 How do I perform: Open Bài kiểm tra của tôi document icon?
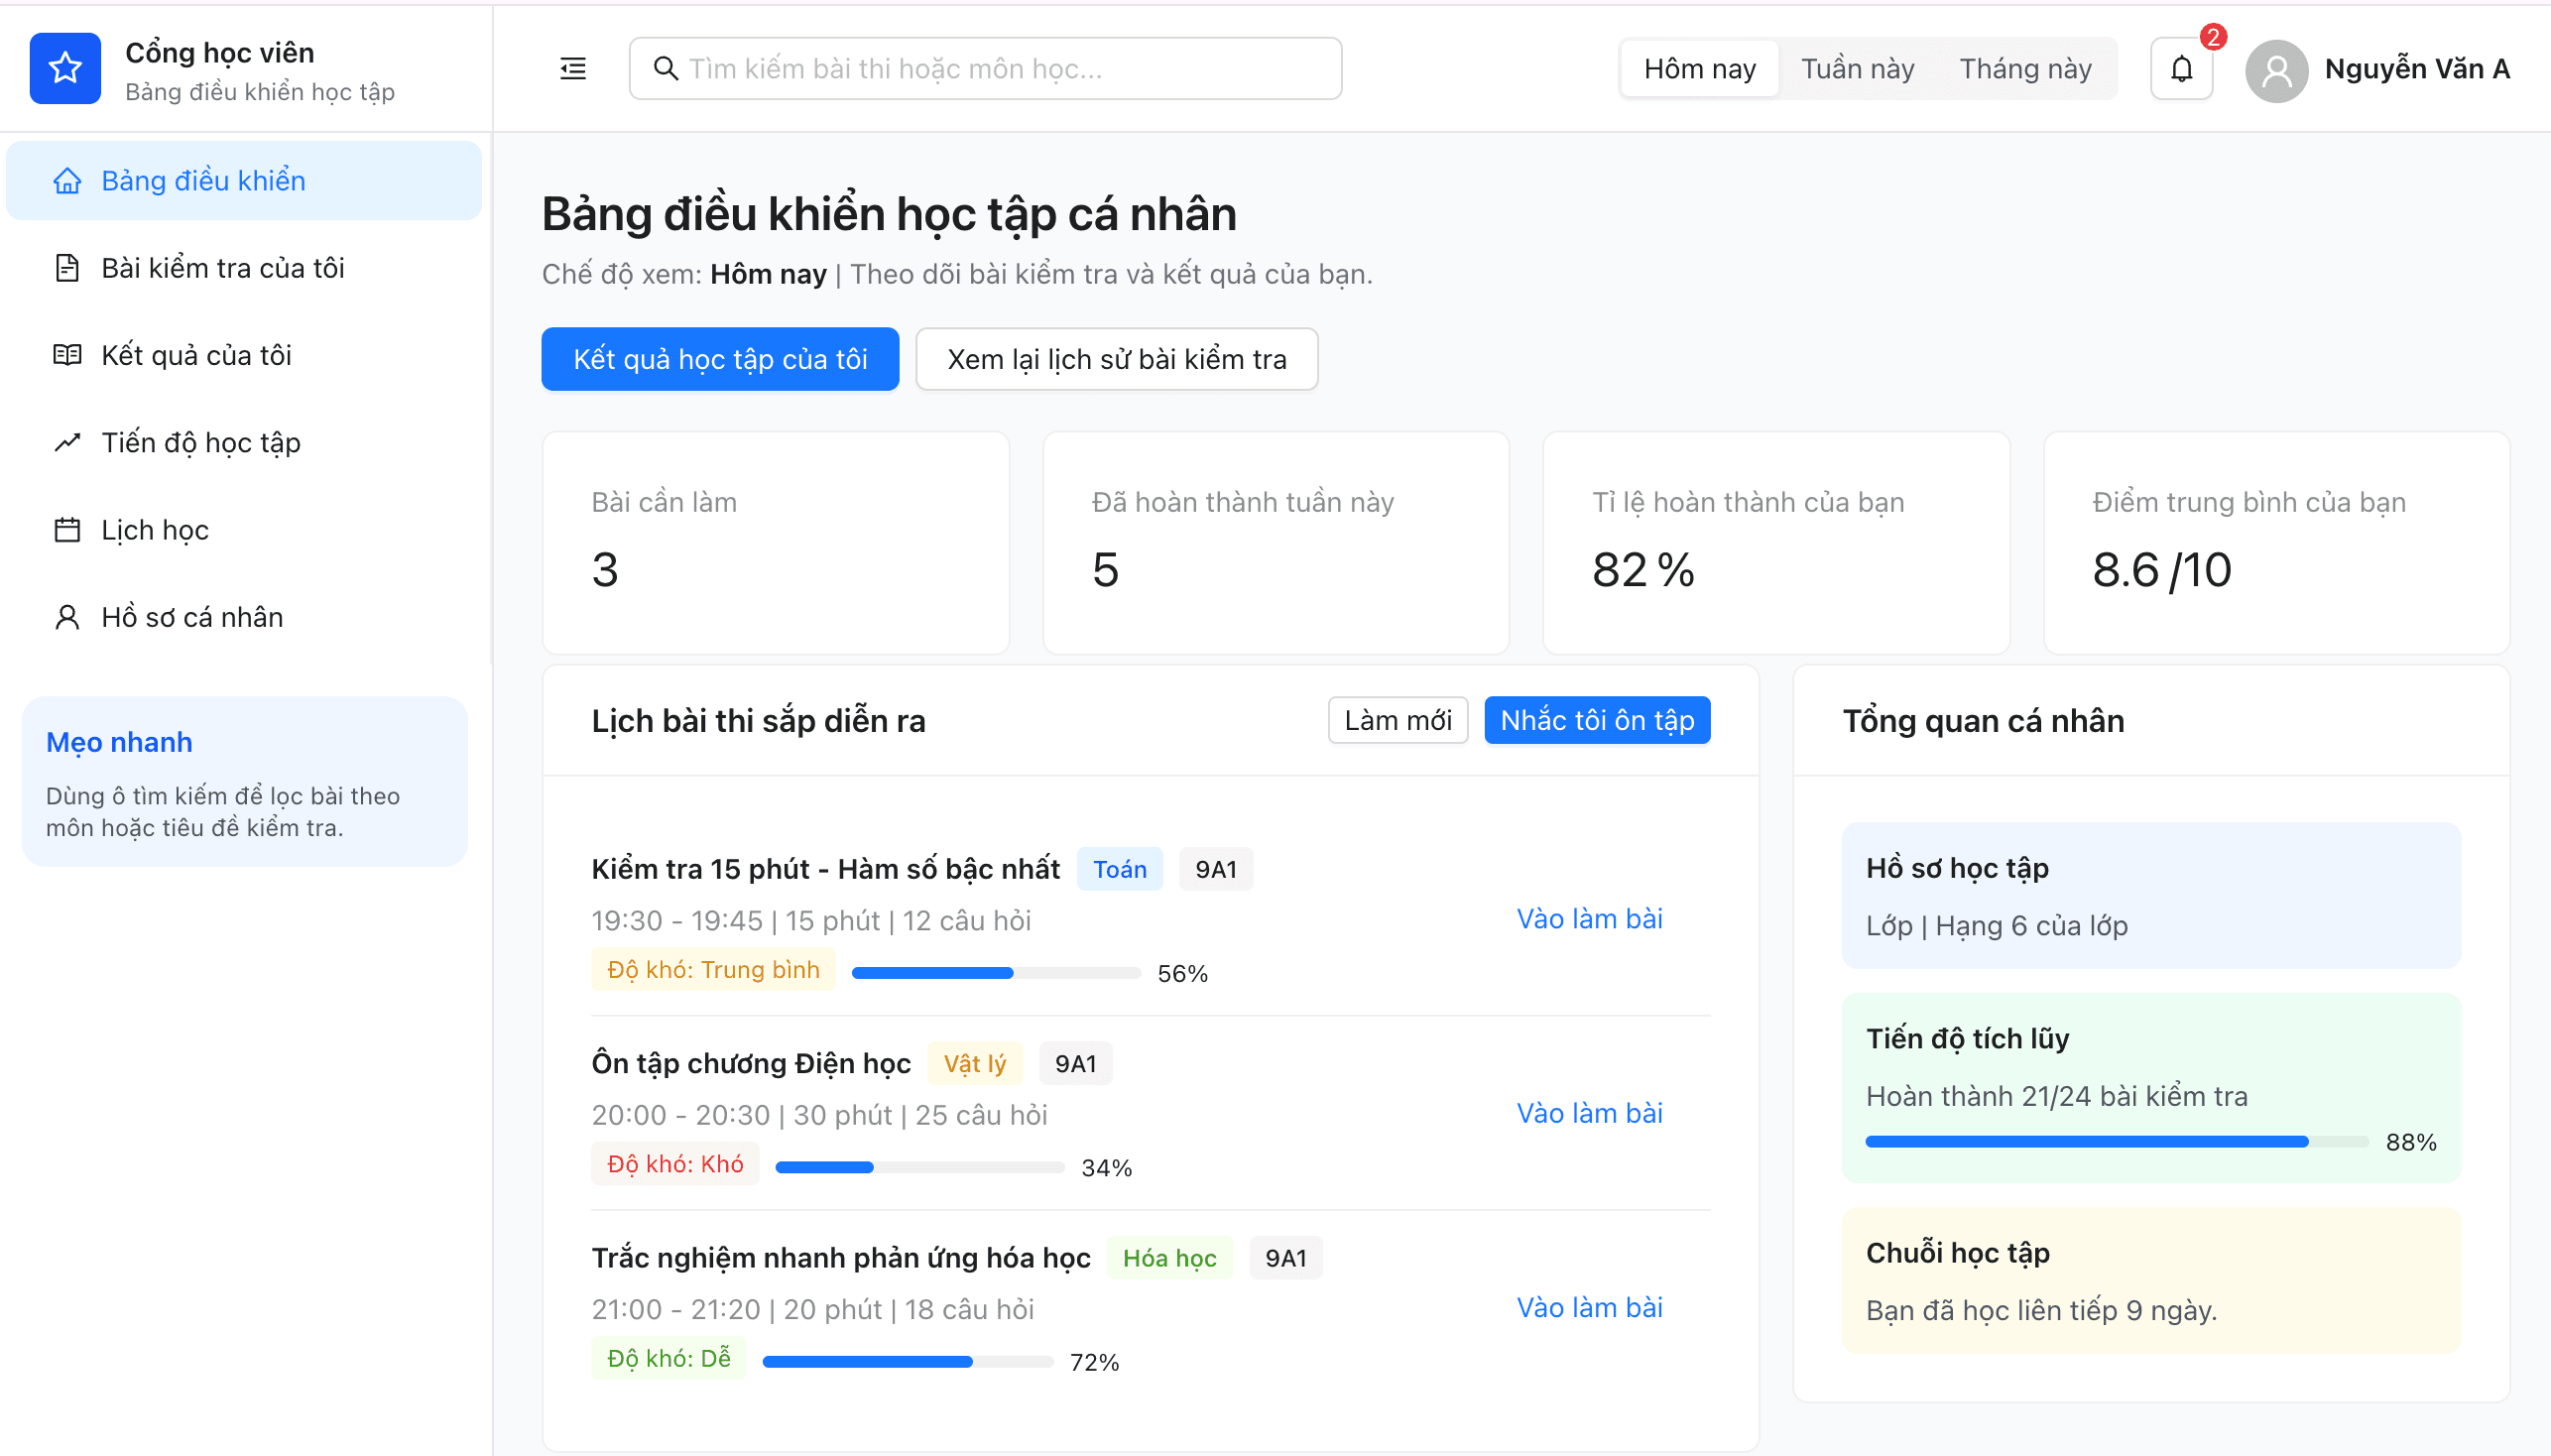point(66,267)
